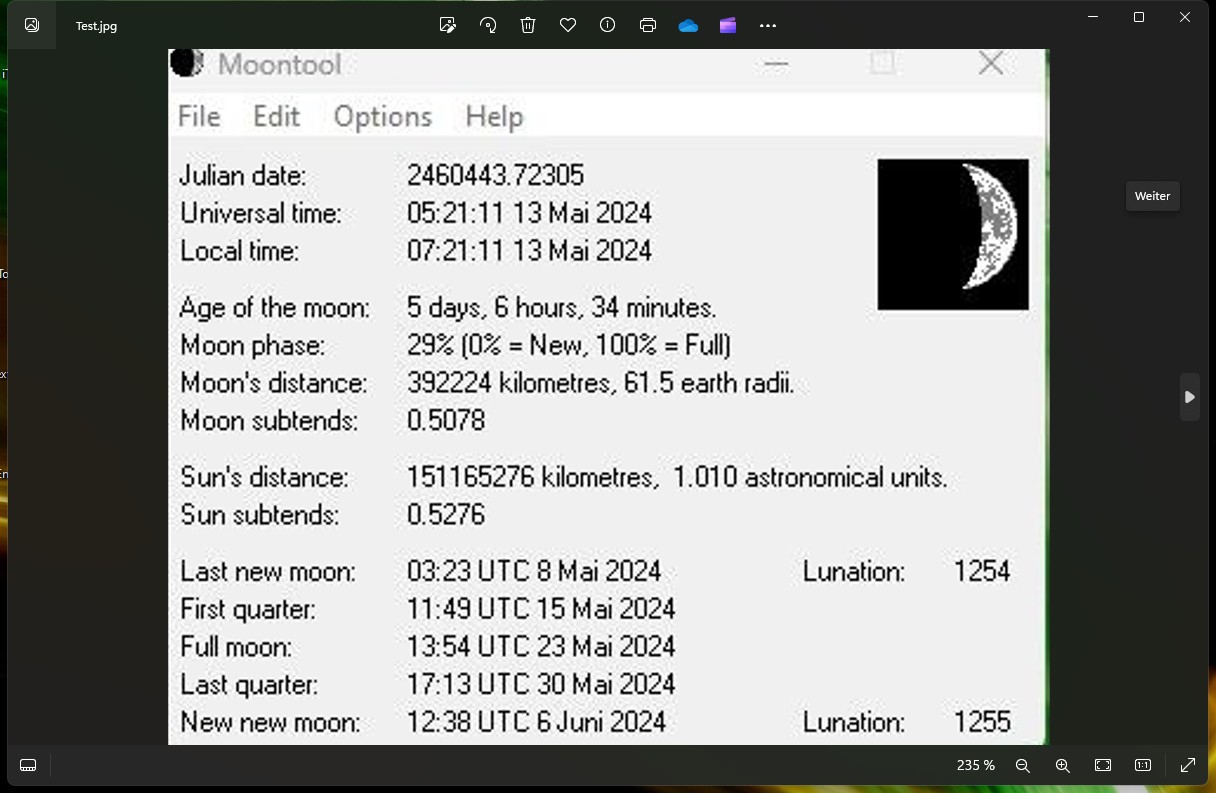The image size is (1216, 793).
Task: Click the Photos app icon beside Test.jpg
Action: pos(32,25)
